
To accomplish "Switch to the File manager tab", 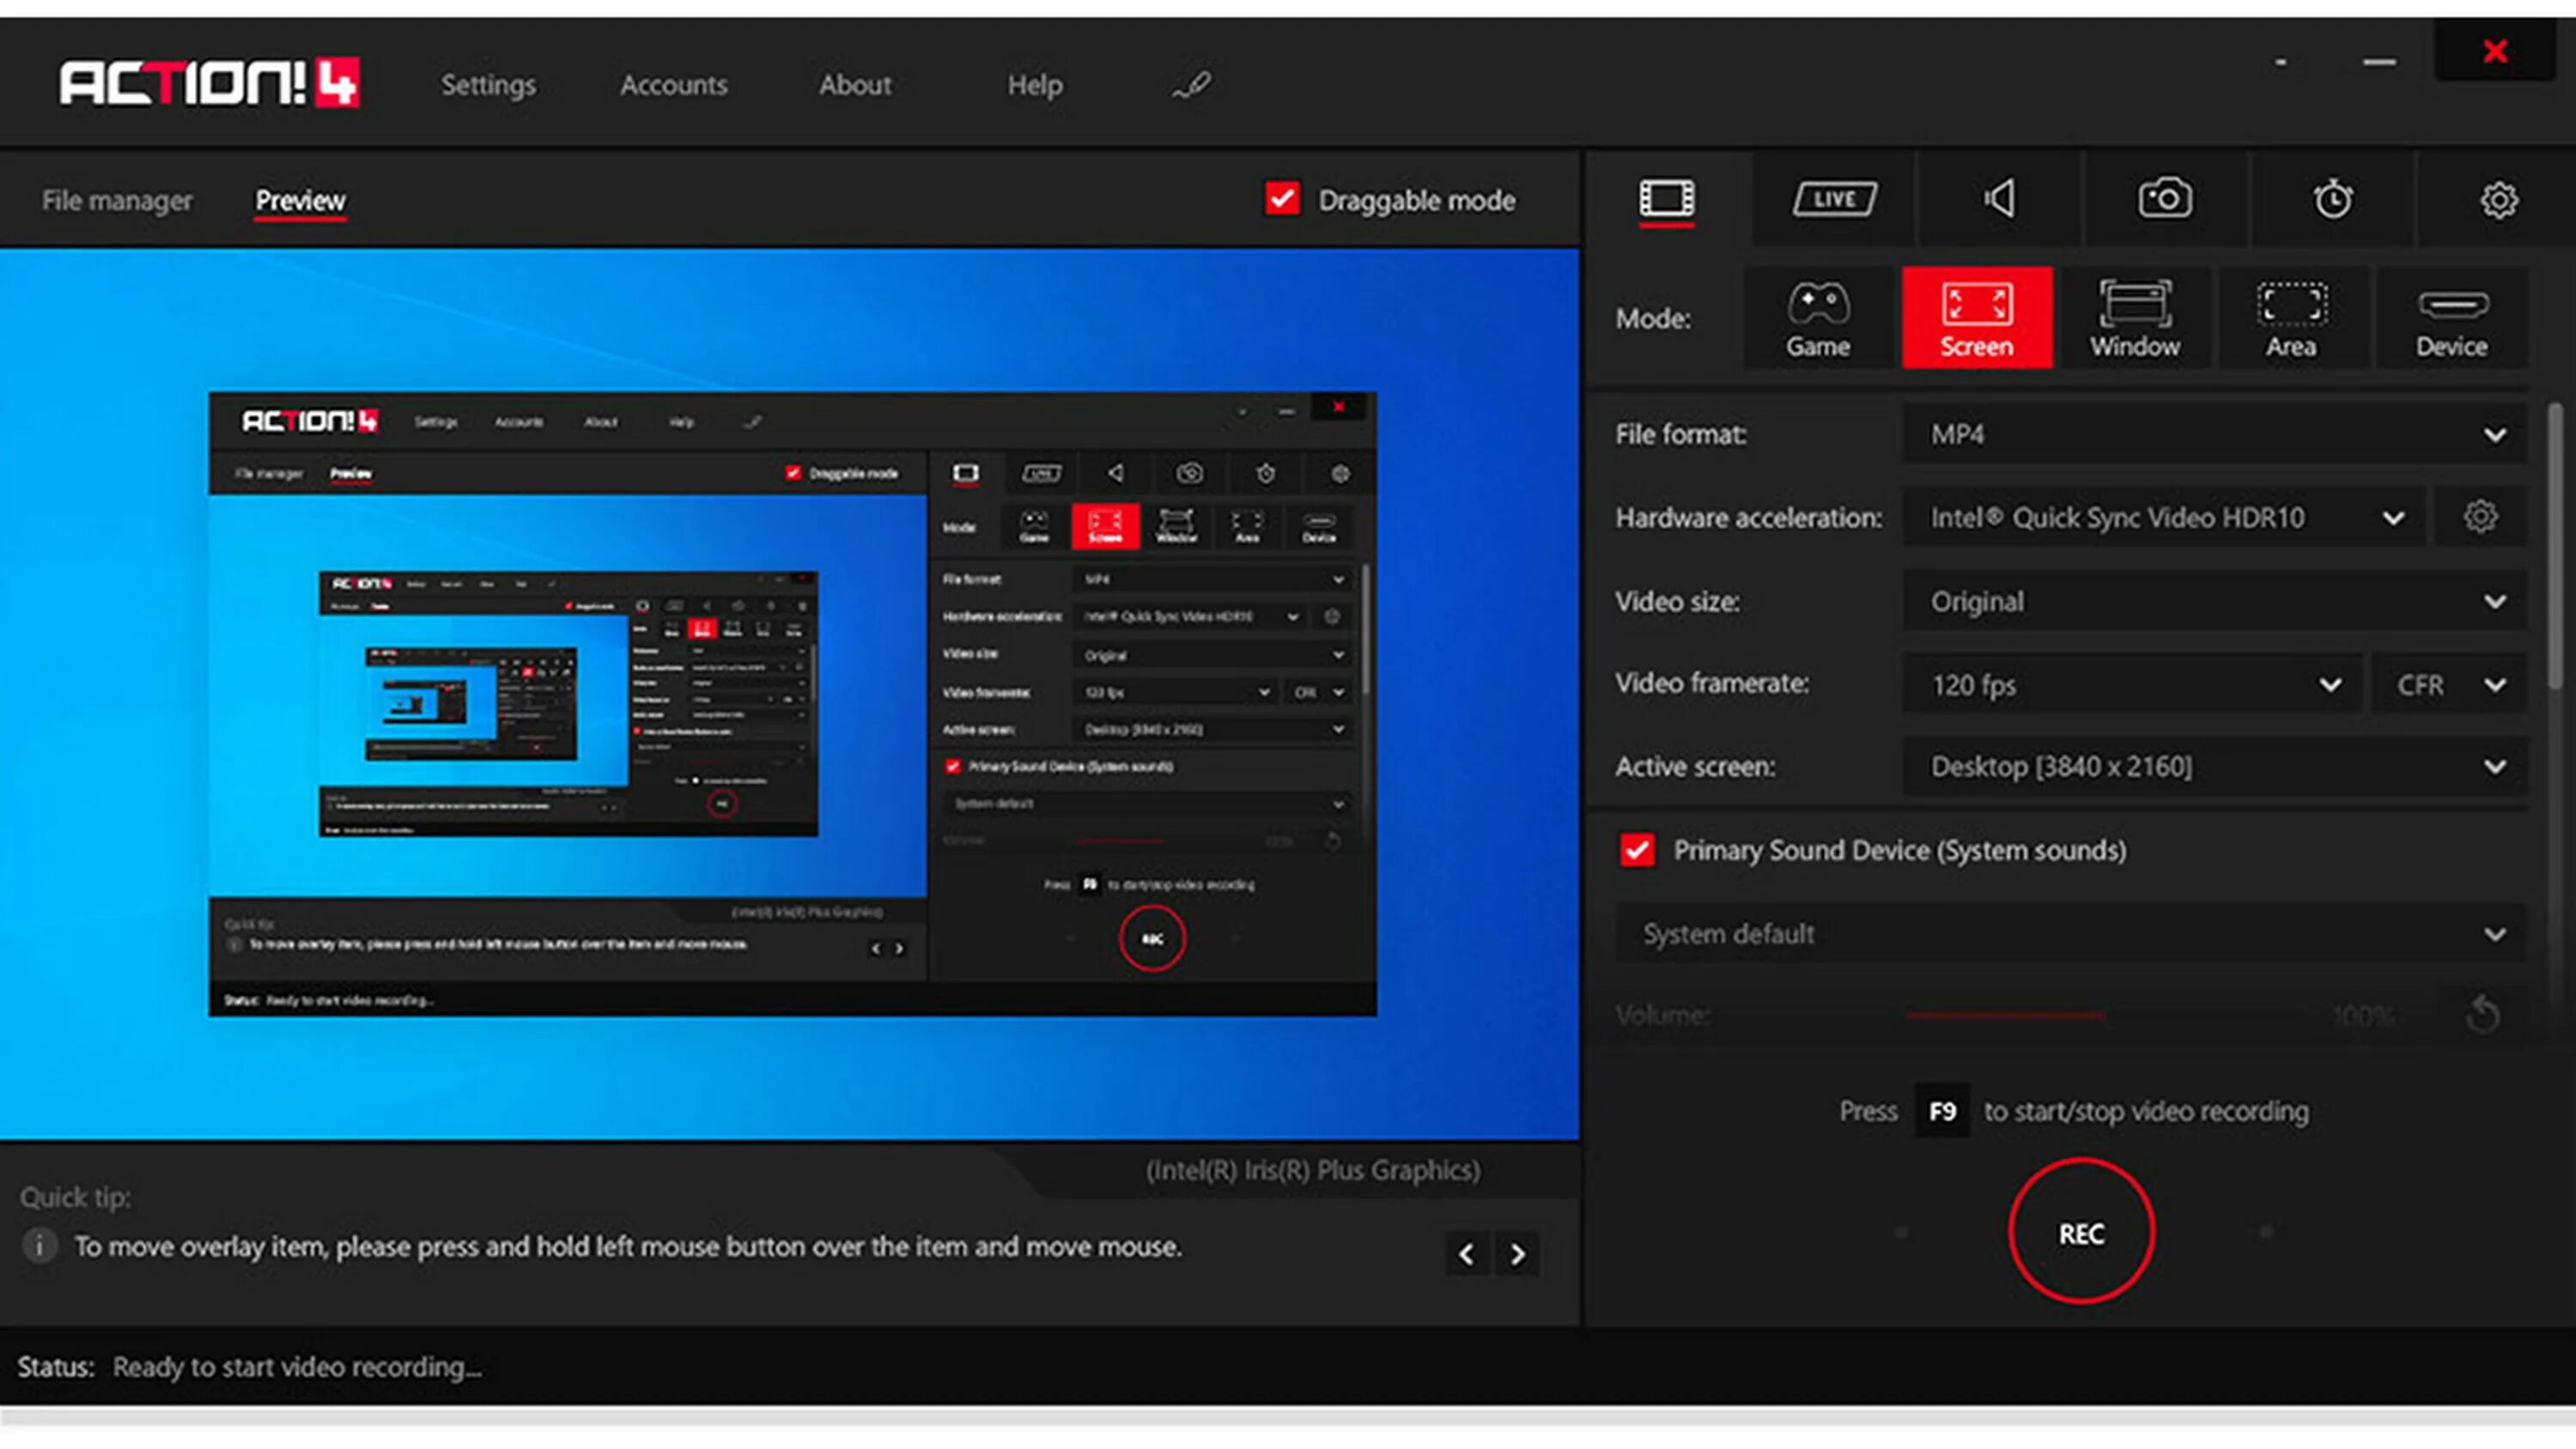I will click(x=117, y=200).
